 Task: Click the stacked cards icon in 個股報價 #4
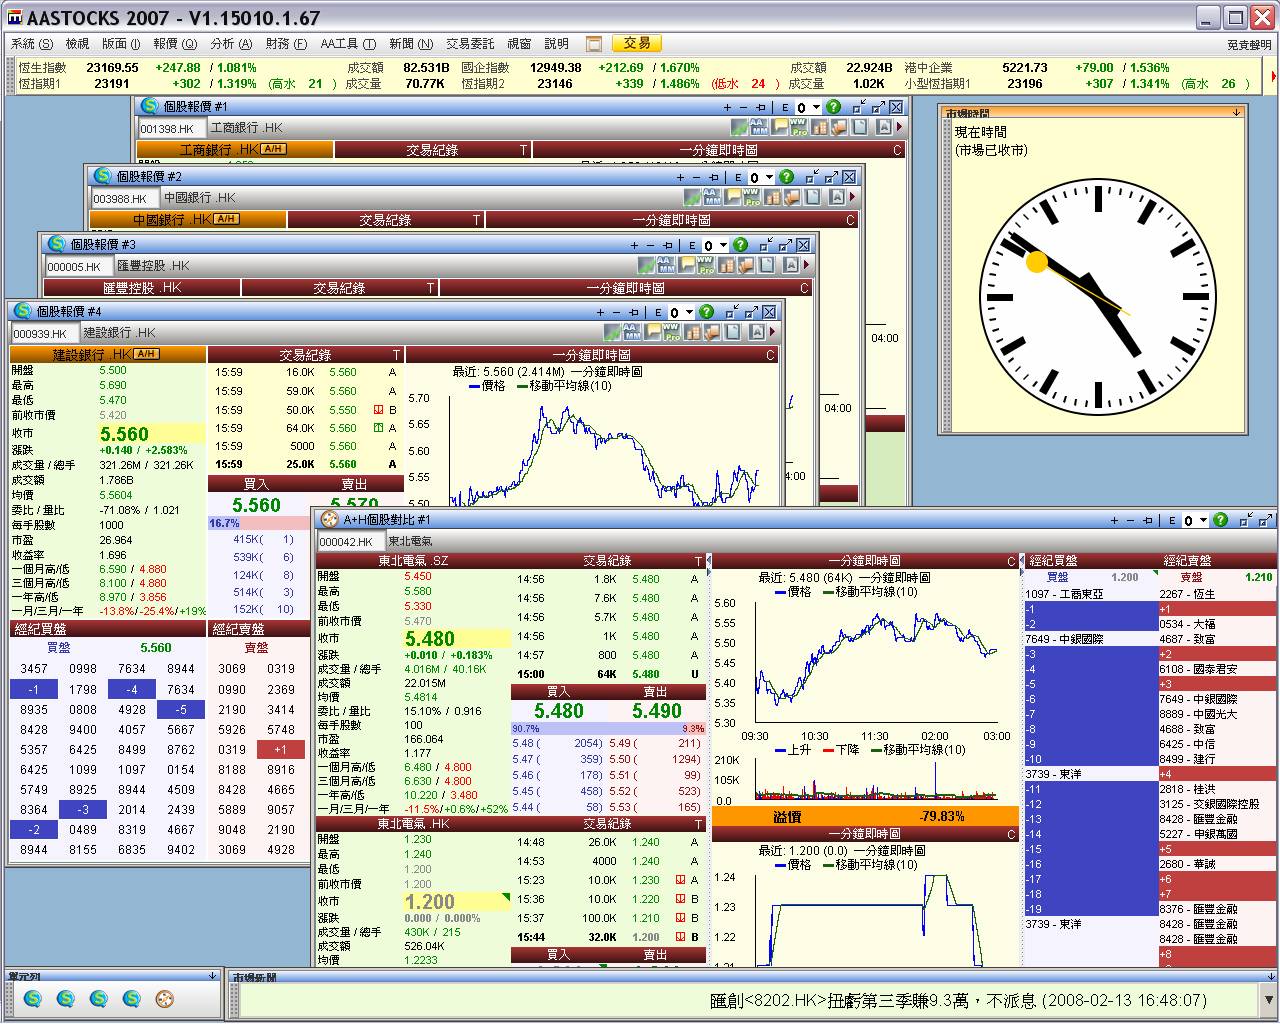[712, 332]
